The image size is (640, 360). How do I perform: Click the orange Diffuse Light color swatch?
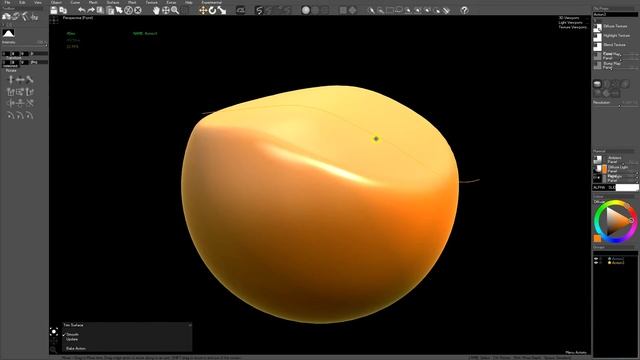coord(604,169)
